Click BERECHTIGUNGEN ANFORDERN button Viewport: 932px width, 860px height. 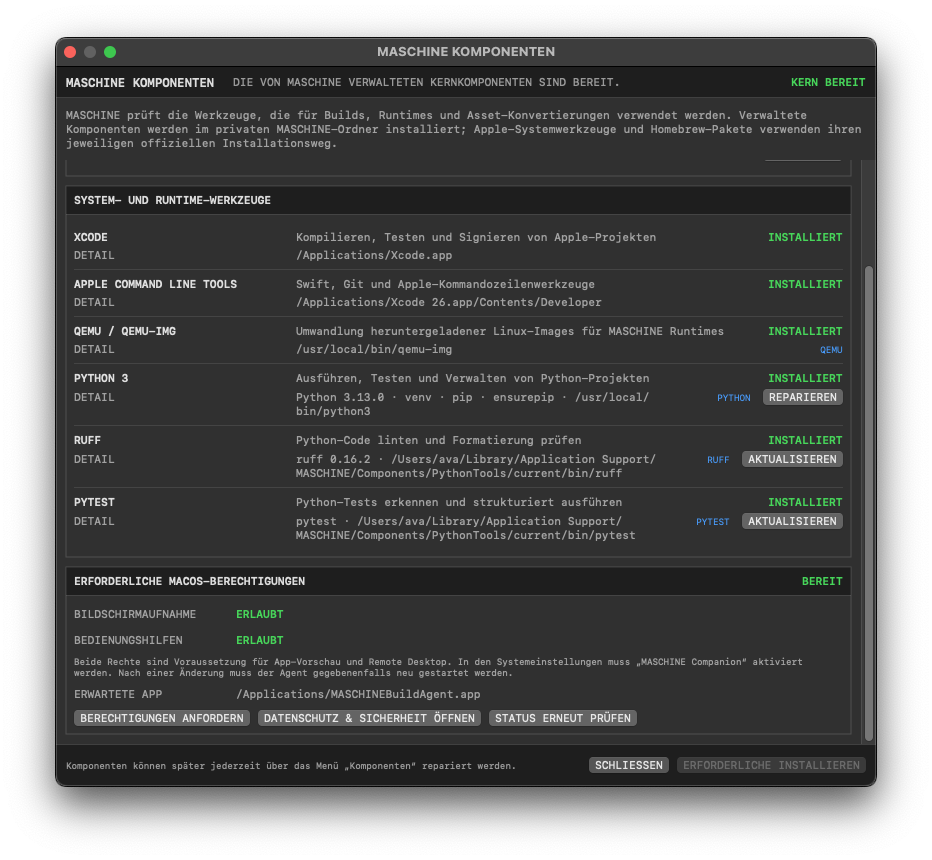pyautogui.click(x=162, y=718)
